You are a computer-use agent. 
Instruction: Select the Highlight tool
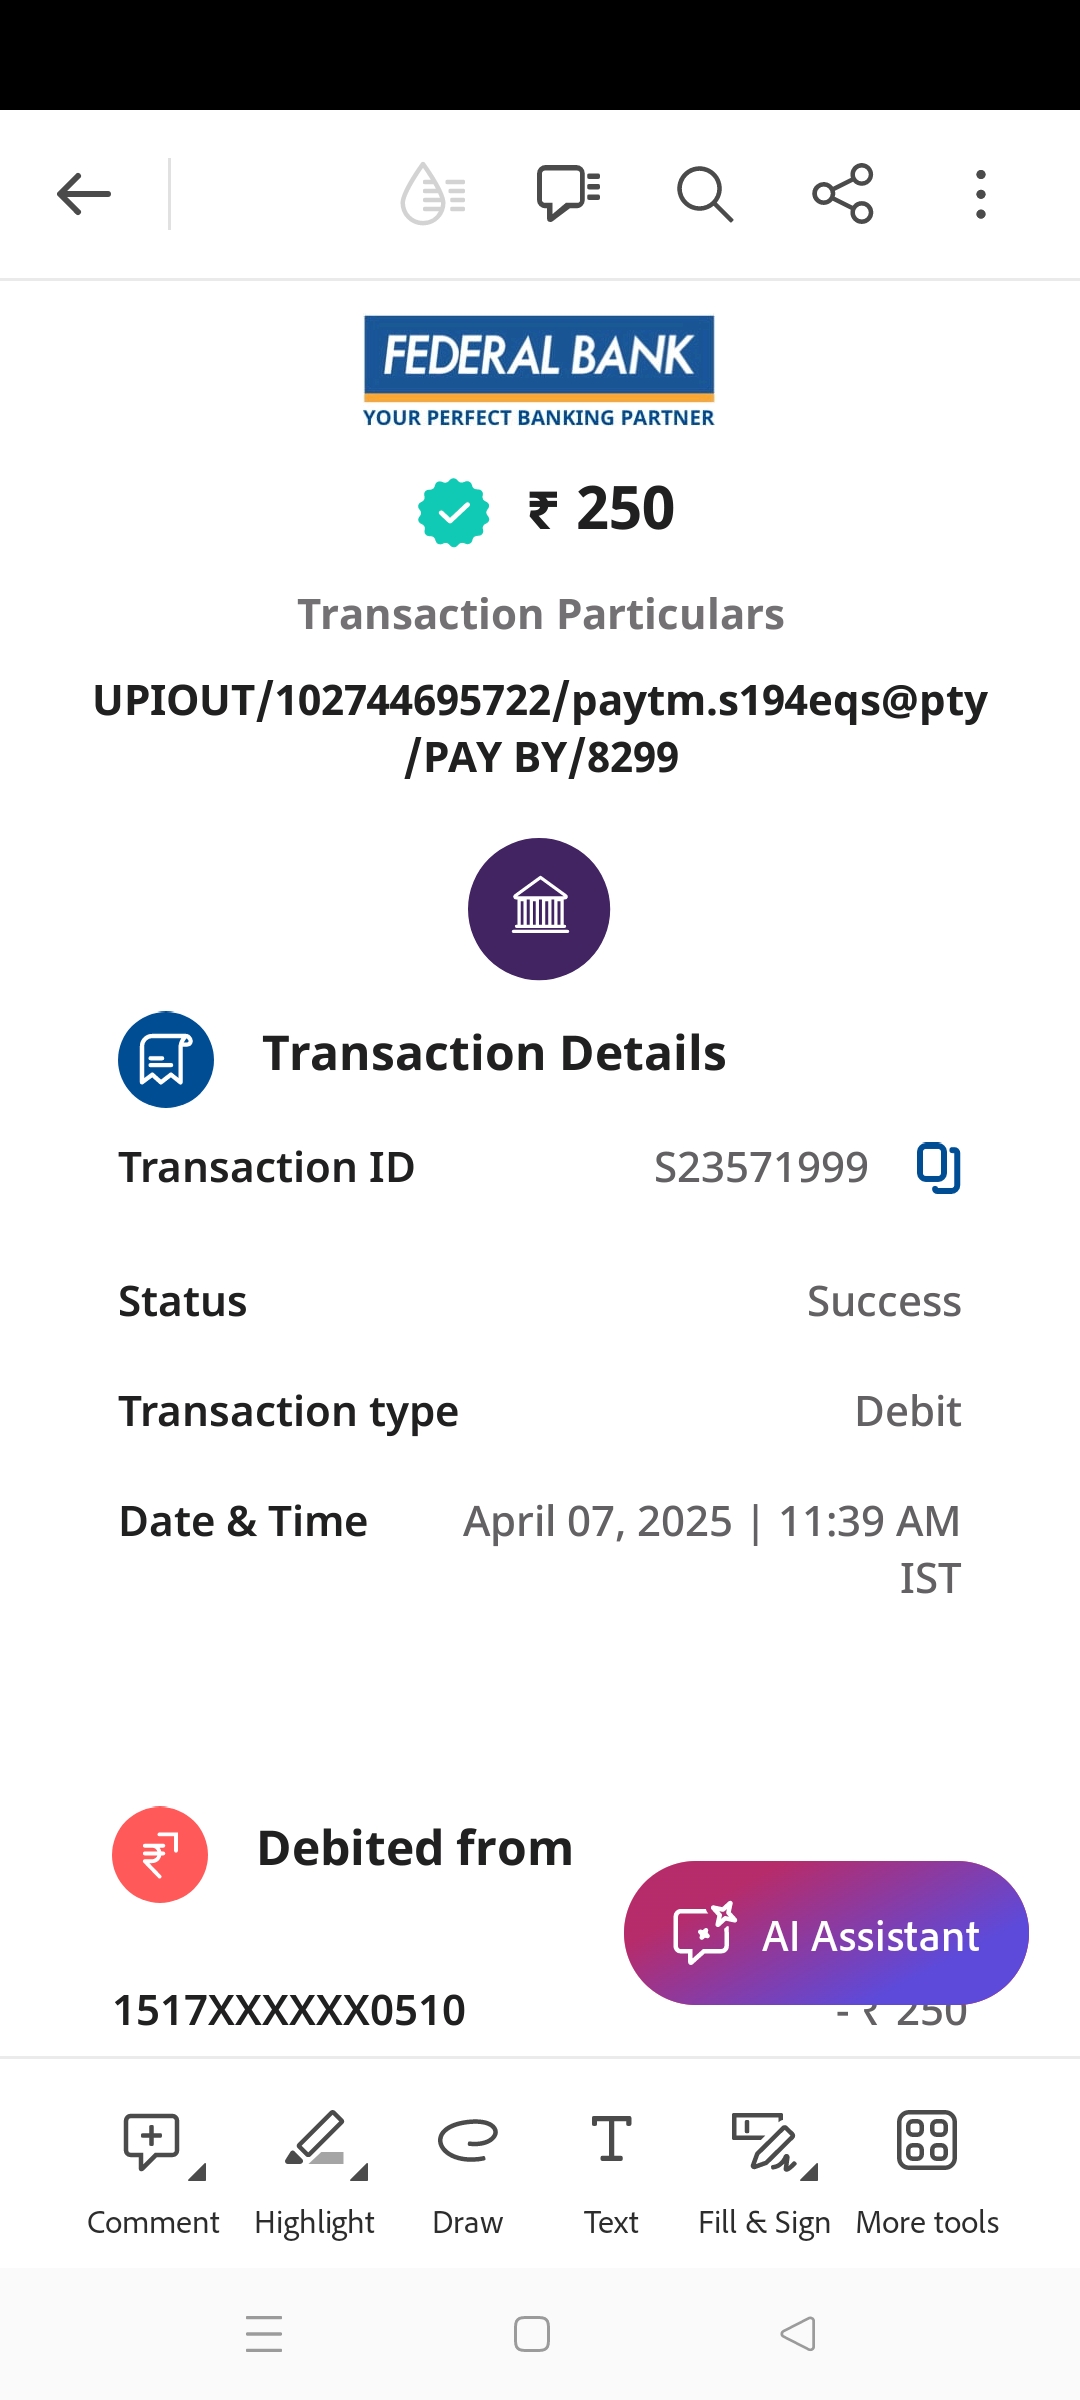tap(314, 2142)
